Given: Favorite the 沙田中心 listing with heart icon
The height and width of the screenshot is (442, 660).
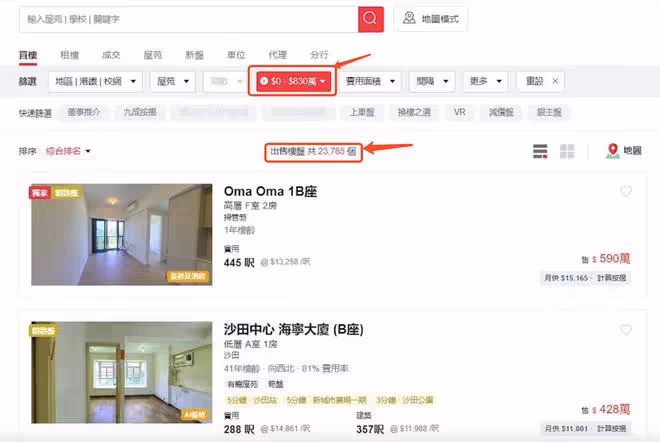Looking at the screenshot, I should coord(626,330).
